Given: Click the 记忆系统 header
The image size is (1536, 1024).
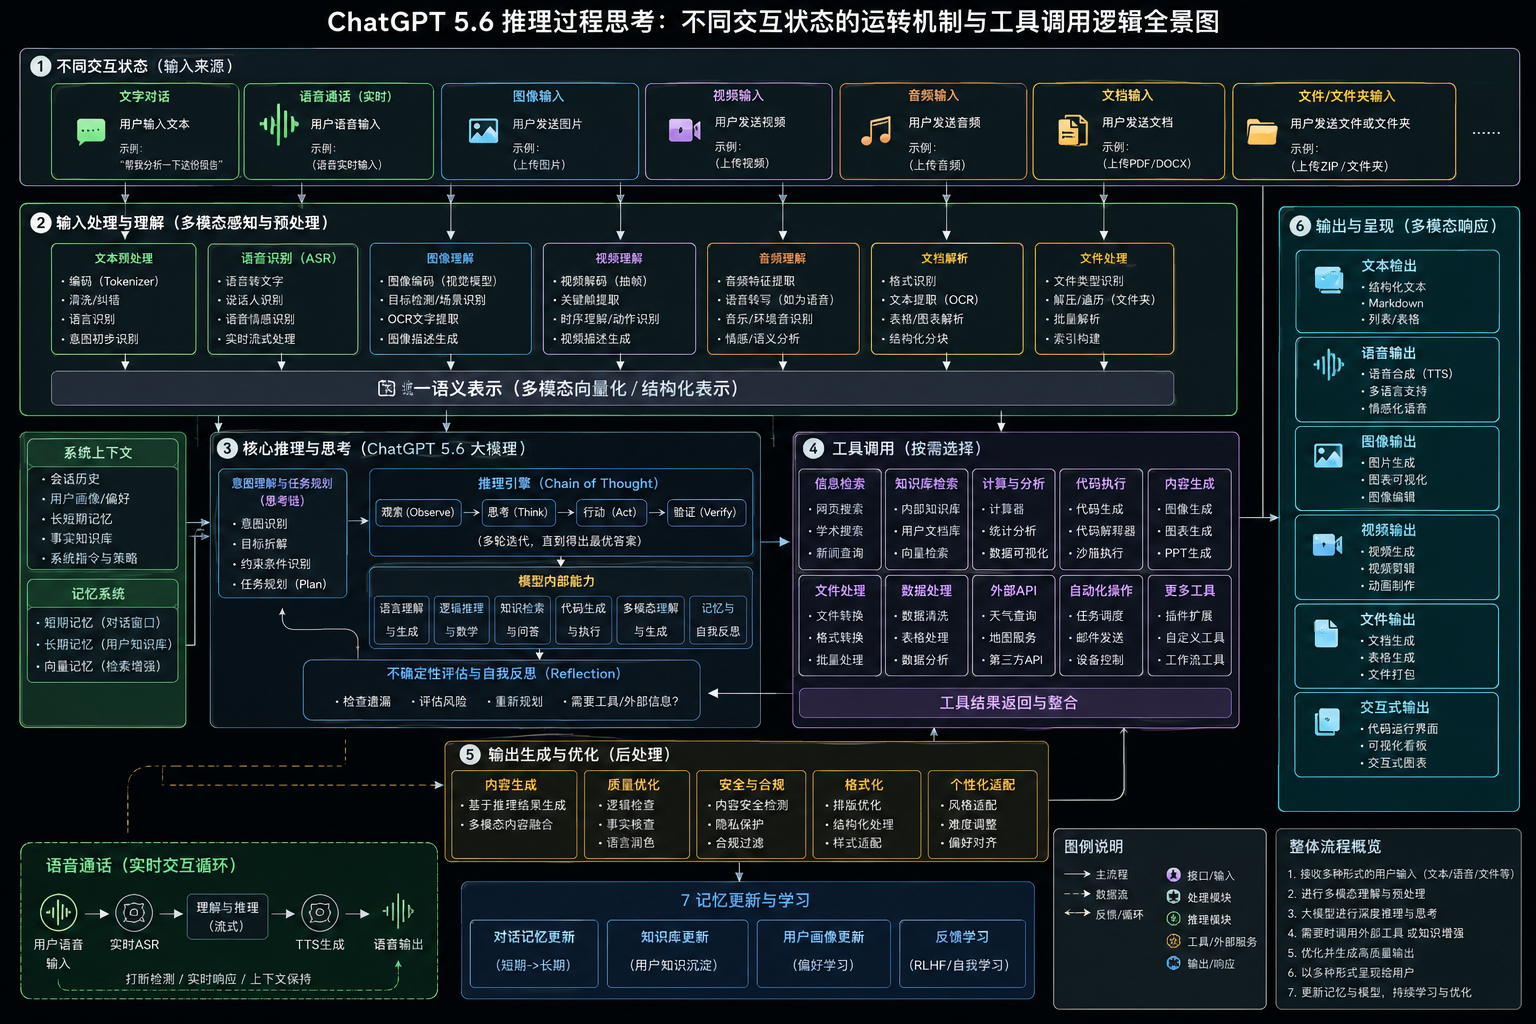Looking at the screenshot, I should tap(102, 594).
